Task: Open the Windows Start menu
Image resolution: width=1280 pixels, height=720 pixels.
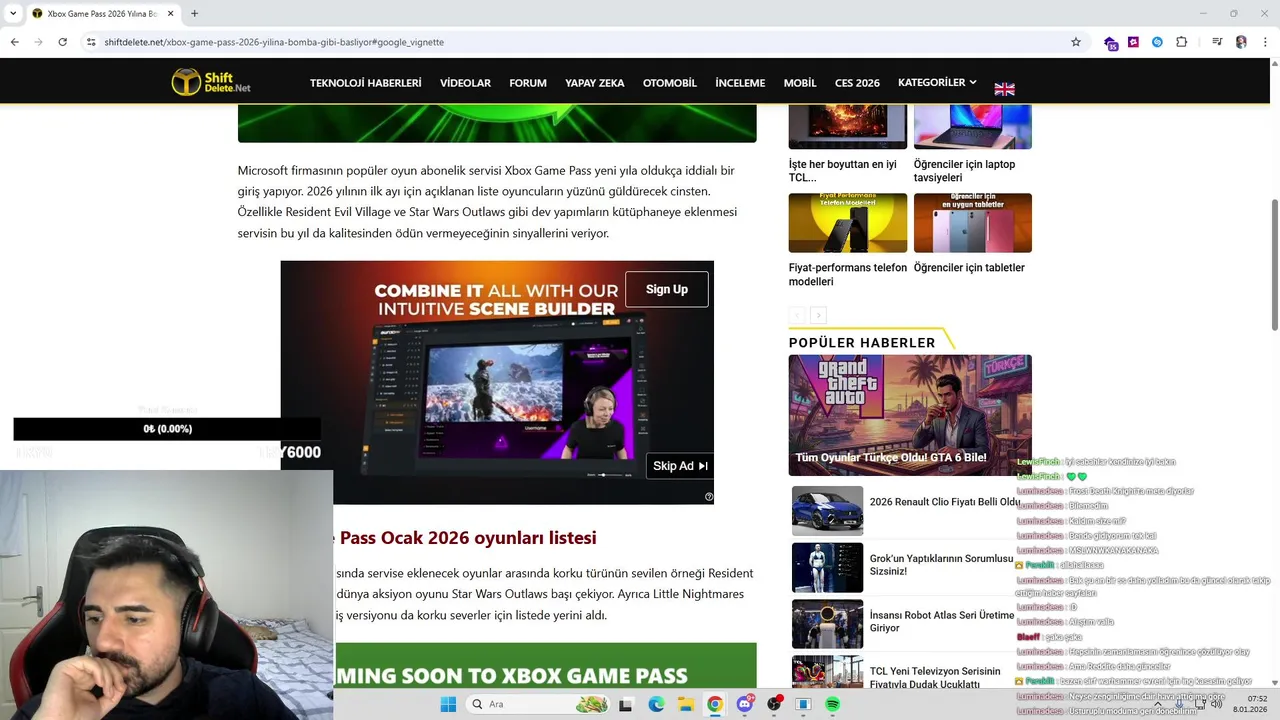Action: [448, 704]
